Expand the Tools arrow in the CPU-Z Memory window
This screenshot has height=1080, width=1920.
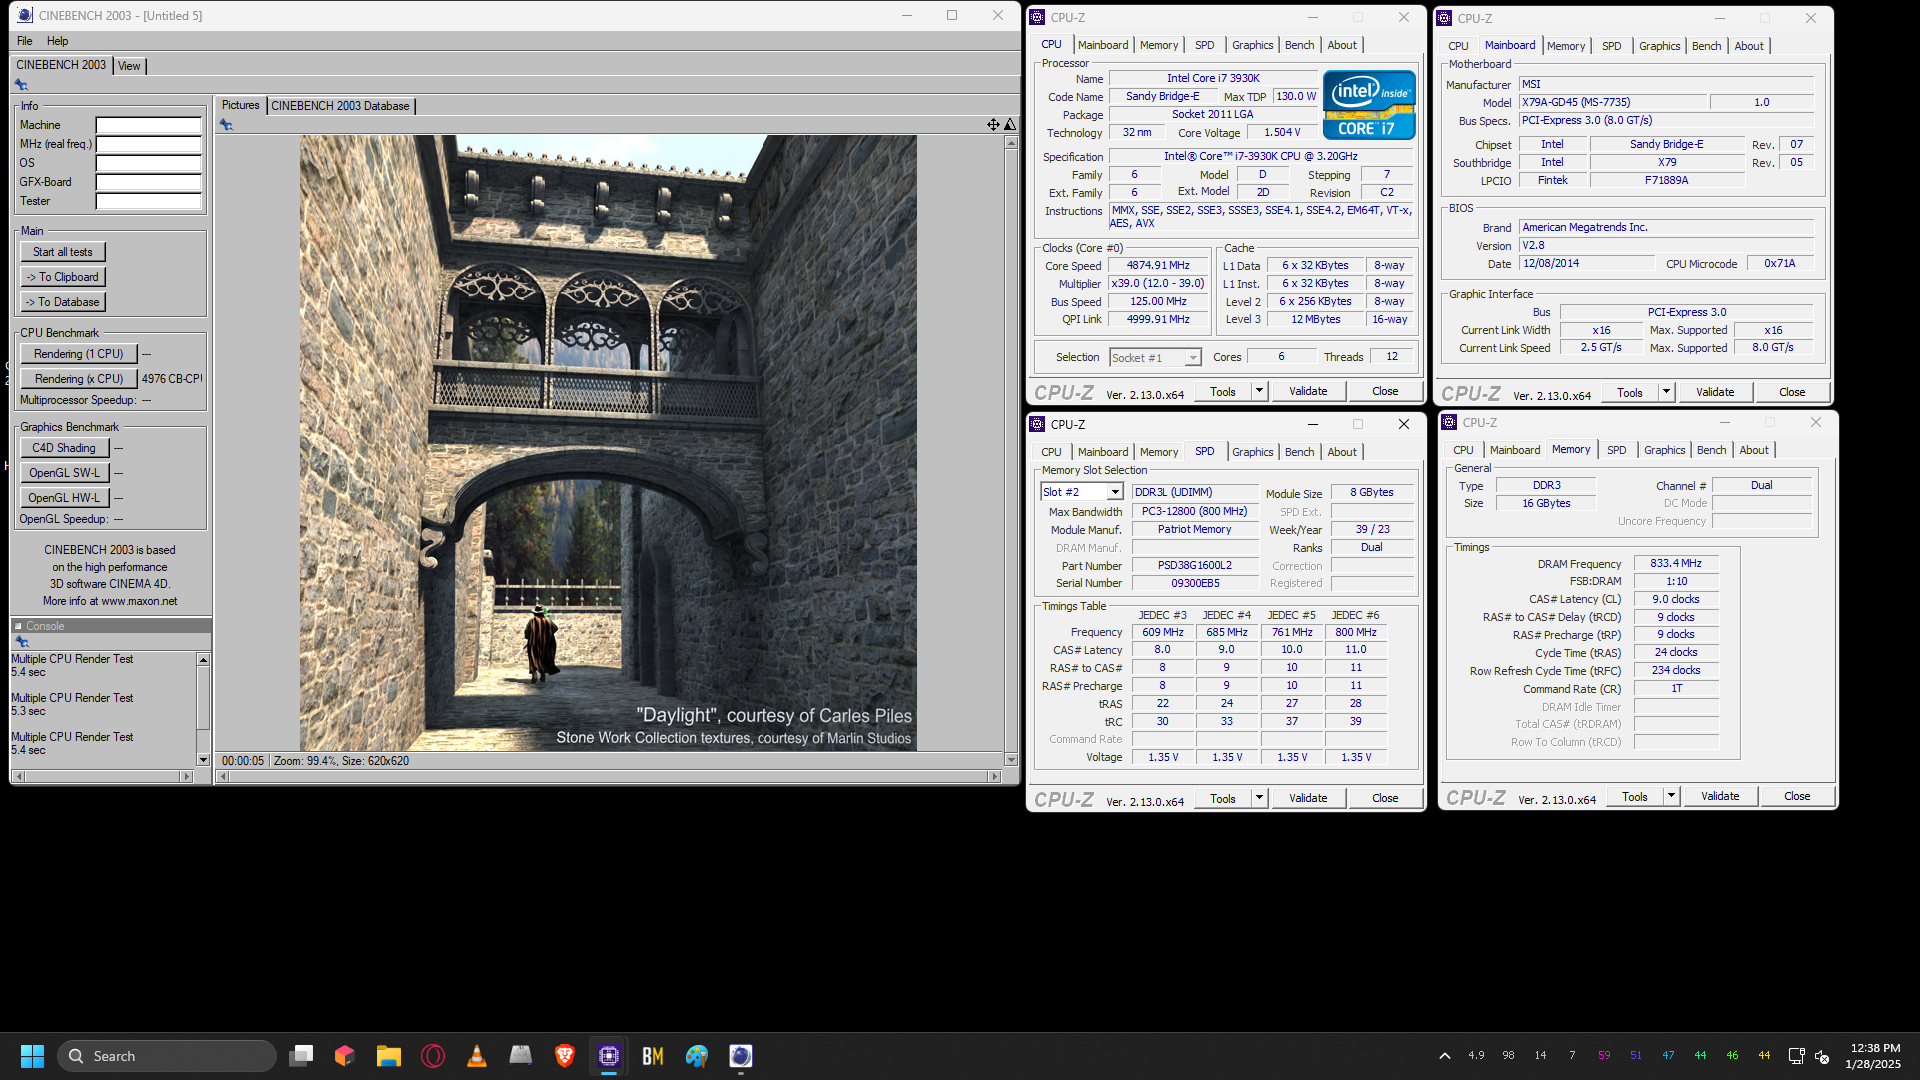pyautogui.click(x=1671, y=796)
